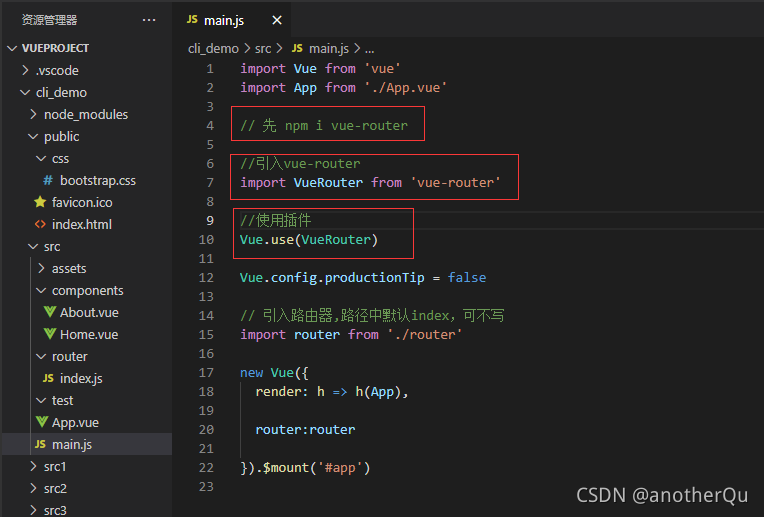Viewport: 764px width, 517px height.
Task: Click the JS icon beside main.js in tree
Action: [x=40, y=444]
